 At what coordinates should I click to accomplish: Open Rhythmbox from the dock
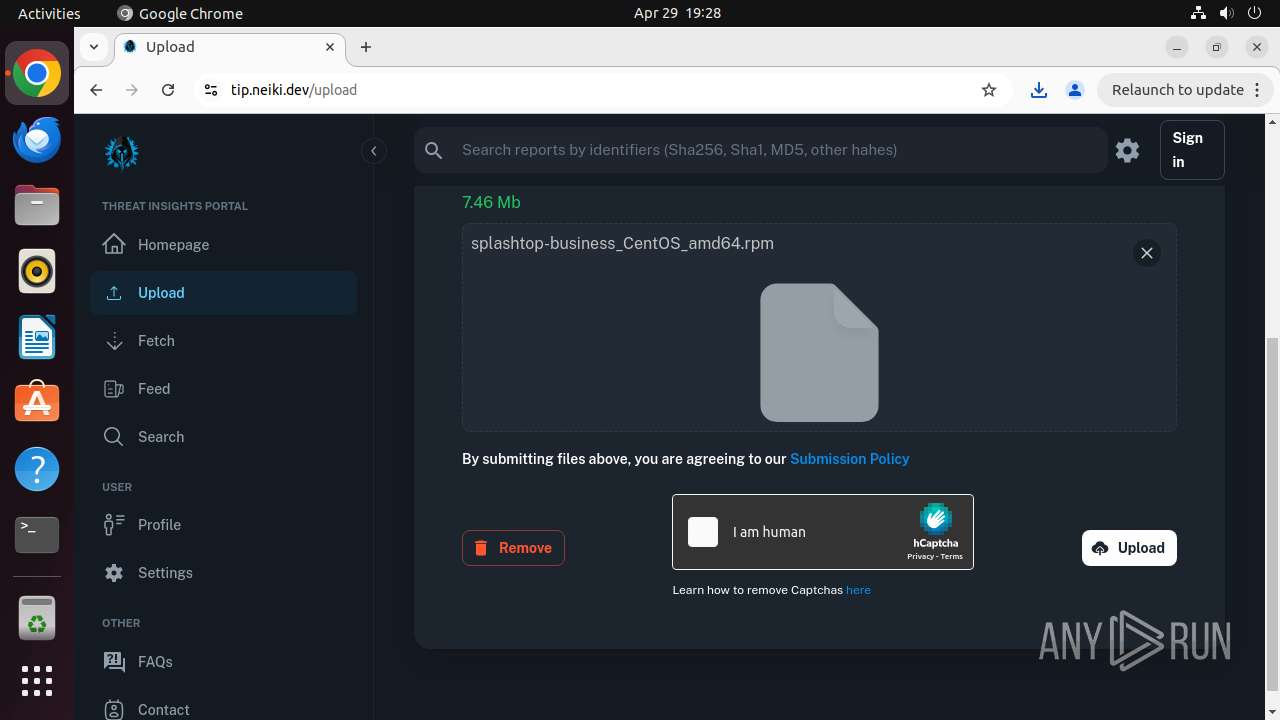point(37,271)
